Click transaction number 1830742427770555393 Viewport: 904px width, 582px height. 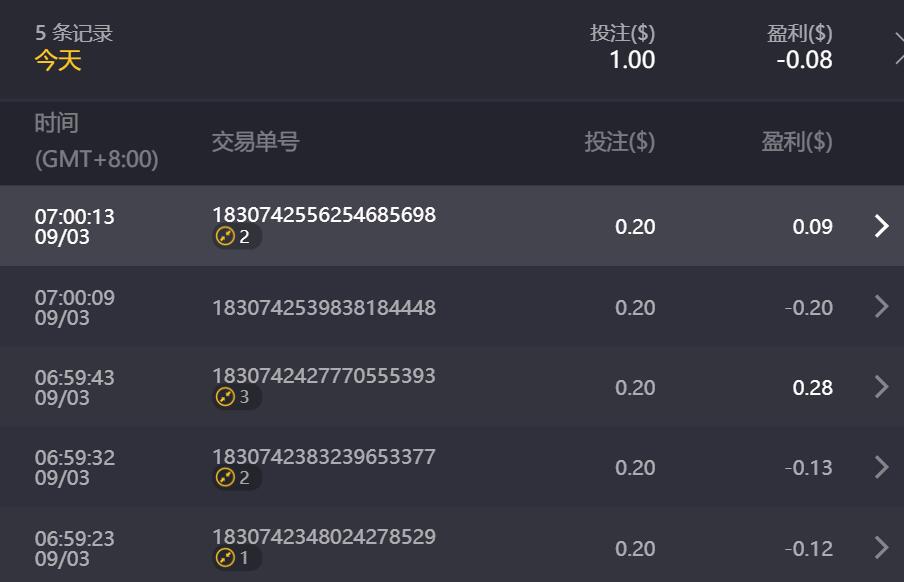(323, 376)
